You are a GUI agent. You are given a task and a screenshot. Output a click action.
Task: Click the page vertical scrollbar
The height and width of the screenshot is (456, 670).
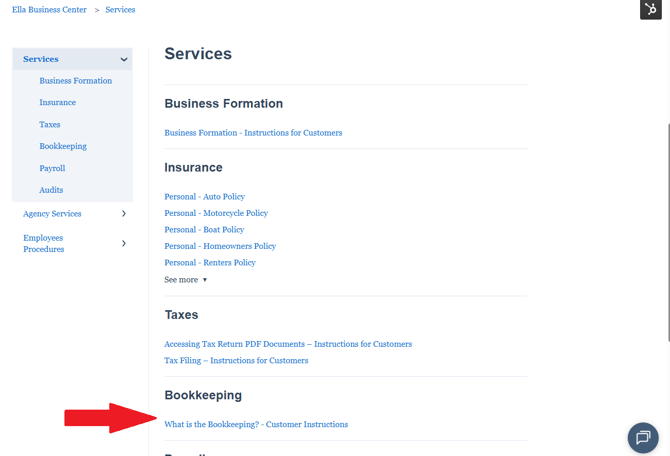click(668, 233)
